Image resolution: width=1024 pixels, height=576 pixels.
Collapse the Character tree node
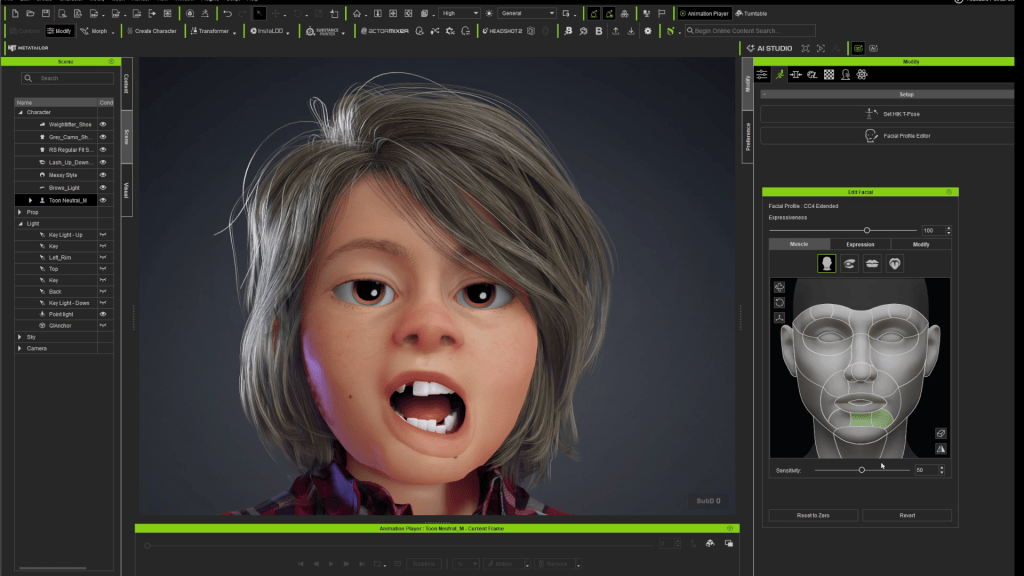(20, 112)
